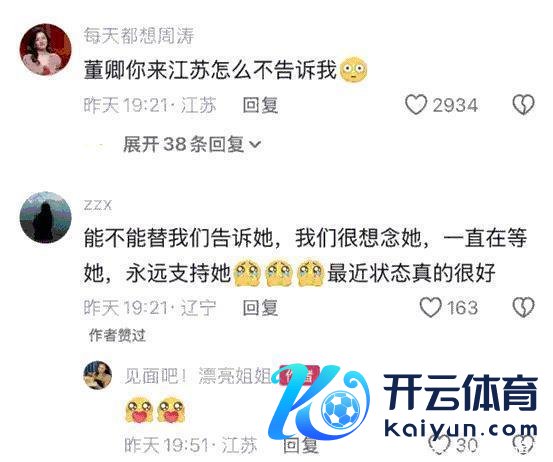This screenshot has height=462, width=553.
Task: Click the author badge beside 漂亮姐姐
Action: [299, 375]
